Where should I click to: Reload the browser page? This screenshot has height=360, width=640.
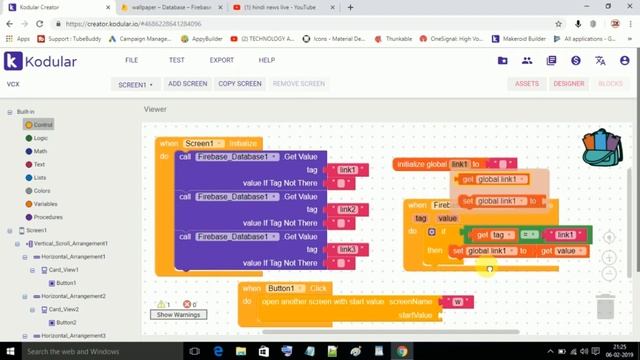point(40,24)
